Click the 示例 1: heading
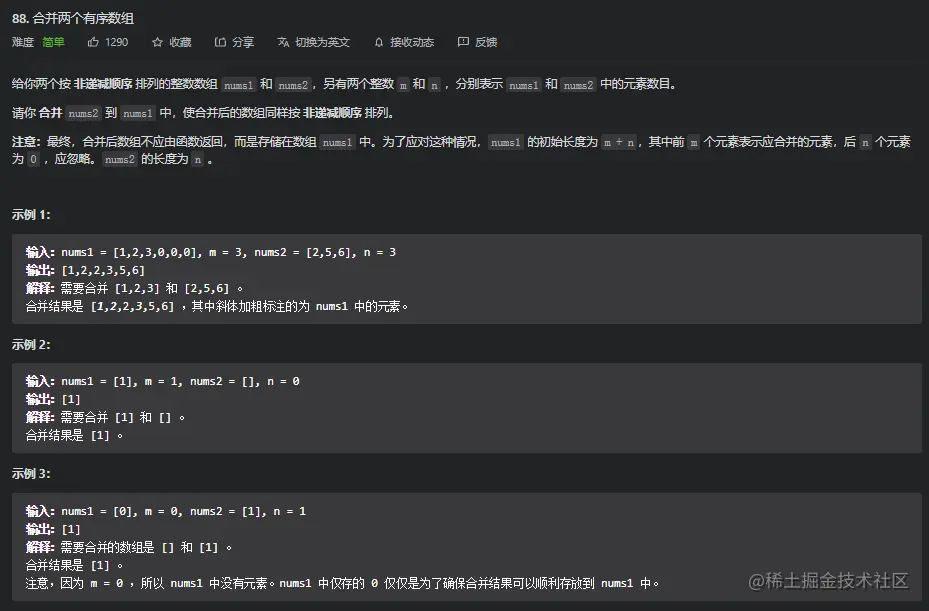 pyautogui.click(x=31, y=215)
